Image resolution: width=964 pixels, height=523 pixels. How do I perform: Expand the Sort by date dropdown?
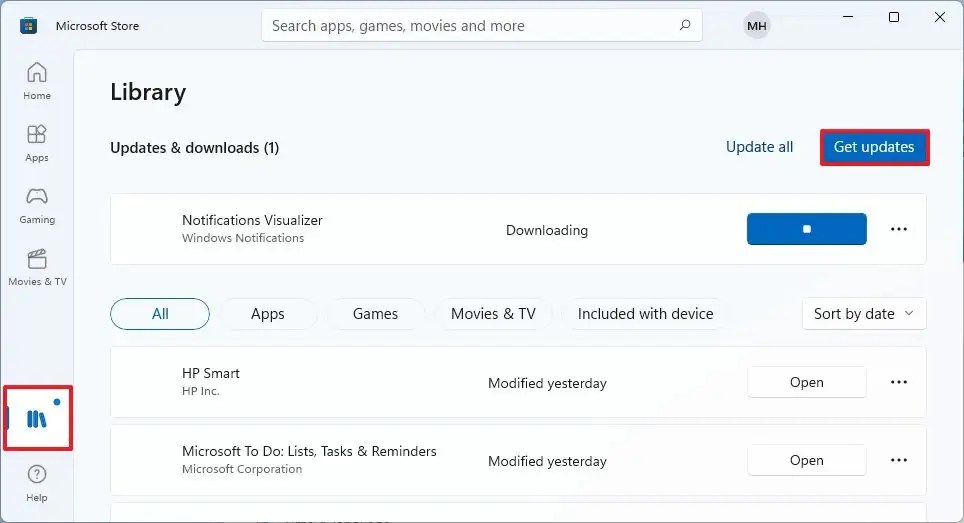(x=864, y=314)
